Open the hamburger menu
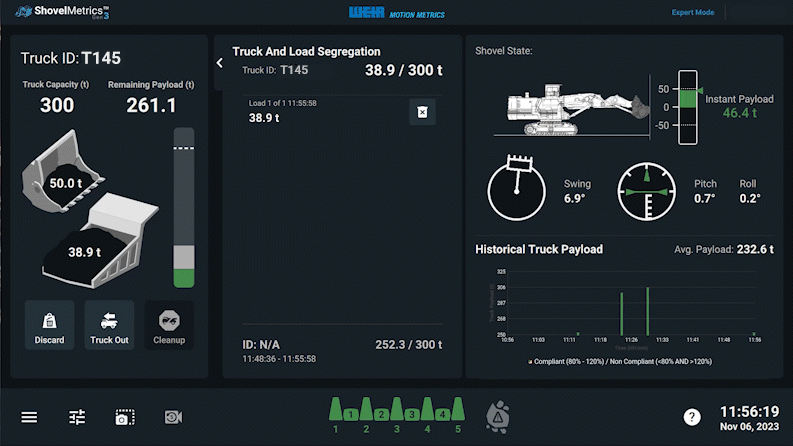The width and height of the screenshot is (793, 446). click(x=29, y=417)
